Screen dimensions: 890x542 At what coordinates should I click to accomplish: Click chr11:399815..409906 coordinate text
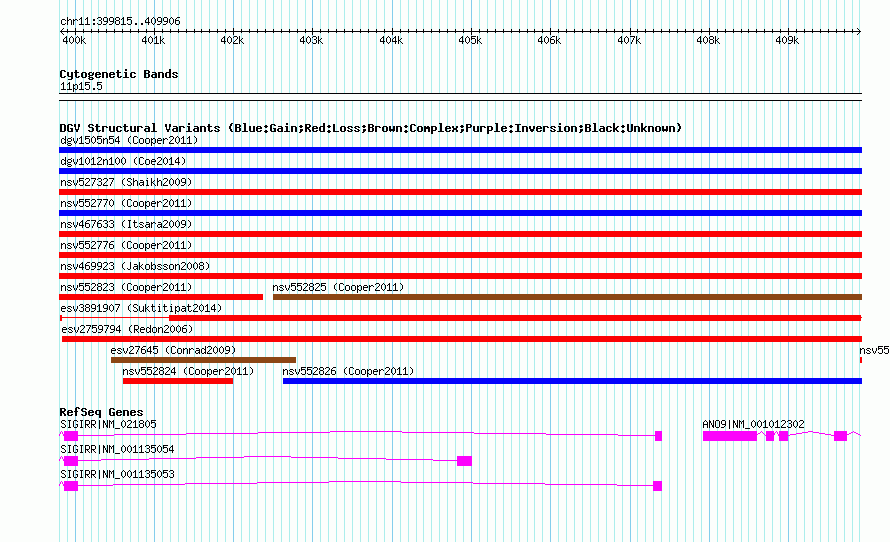pos(120,22)
